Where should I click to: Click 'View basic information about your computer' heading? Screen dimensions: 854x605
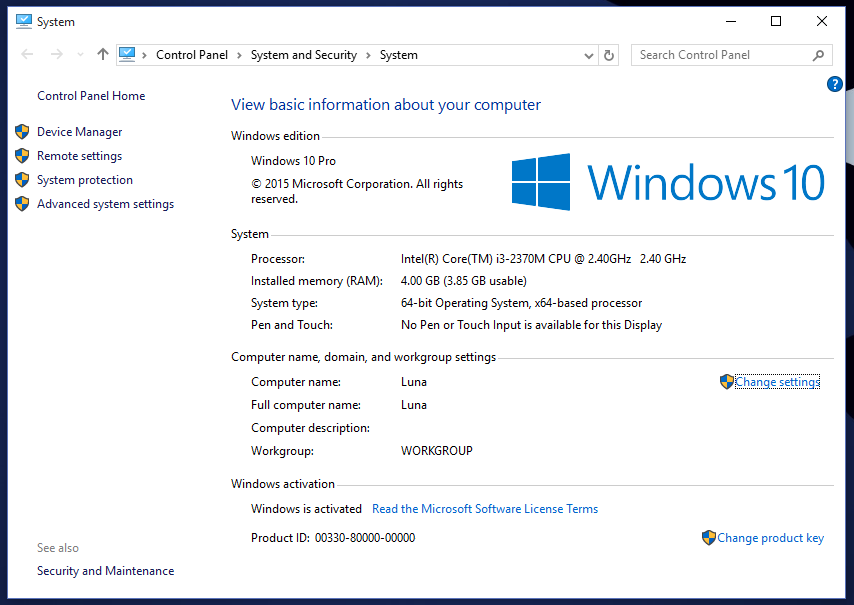click(x=386, y=105)
